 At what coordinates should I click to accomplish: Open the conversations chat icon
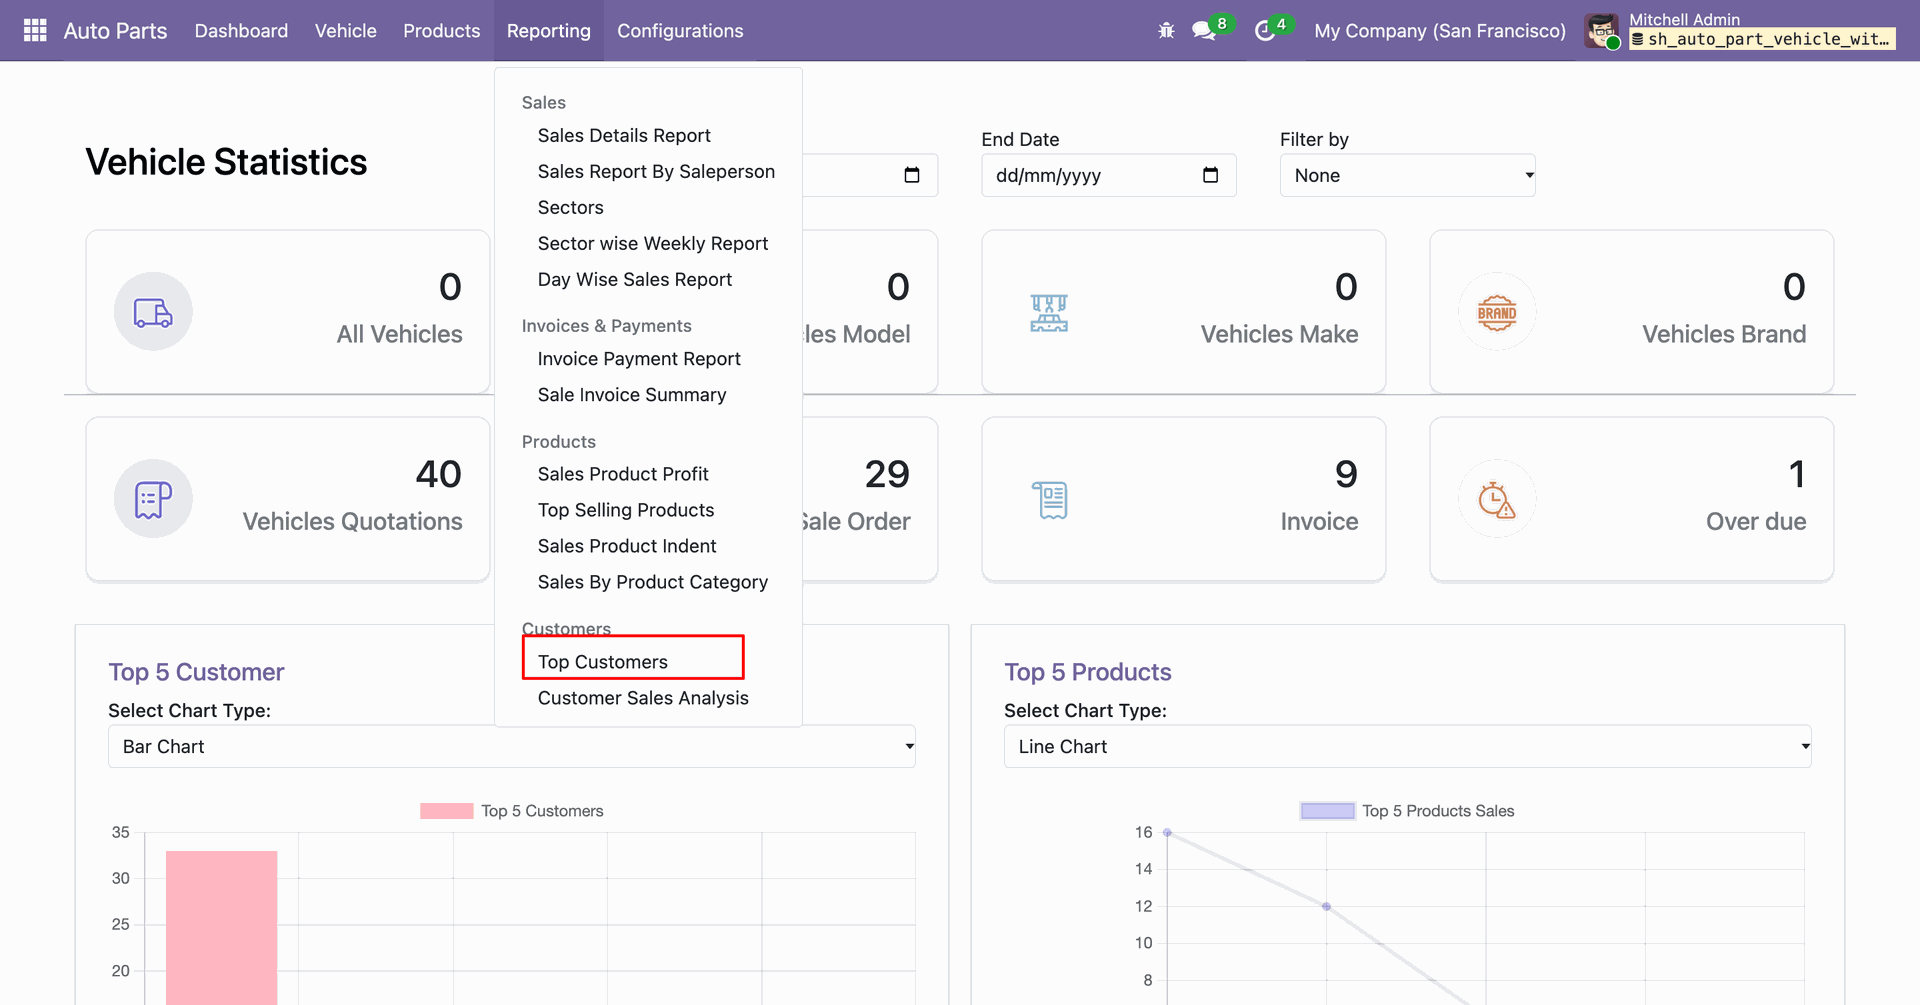(x=1204, y=31)
